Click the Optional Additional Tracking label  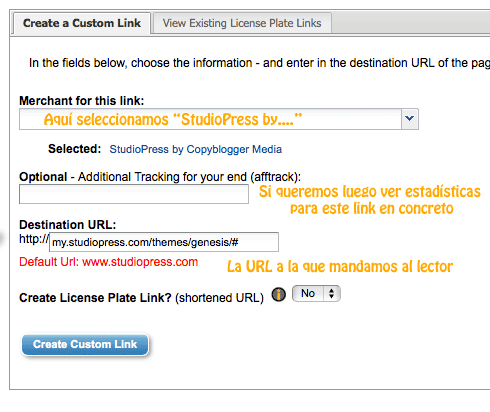[160, 177]
